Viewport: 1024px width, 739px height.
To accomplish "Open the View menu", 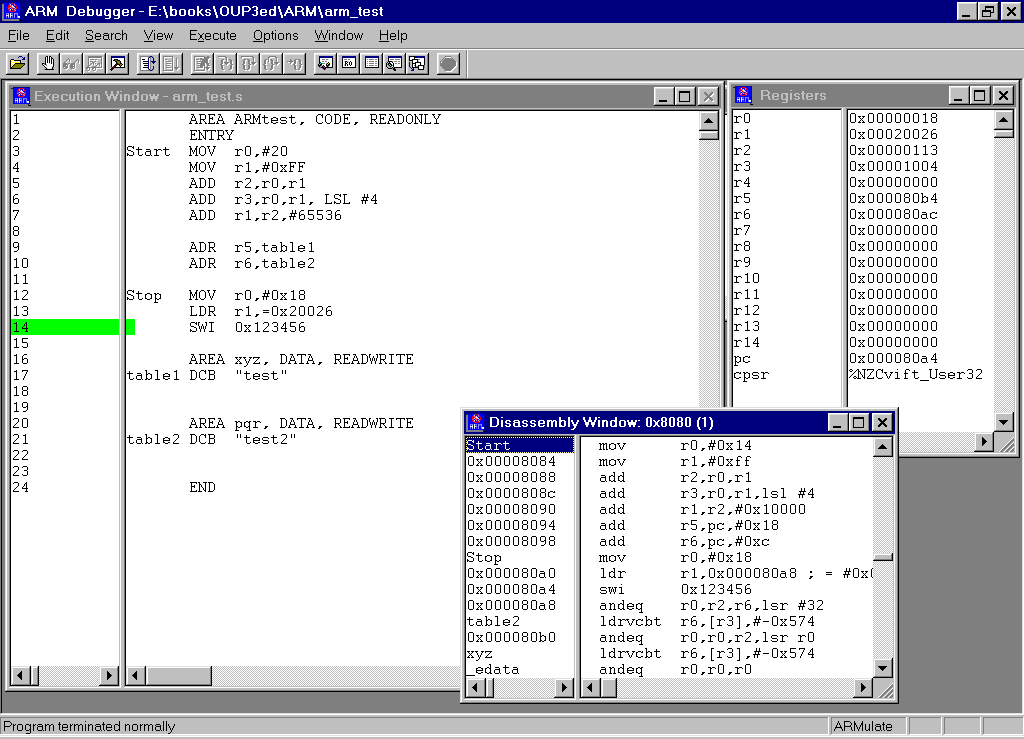I will pos(158,35).
